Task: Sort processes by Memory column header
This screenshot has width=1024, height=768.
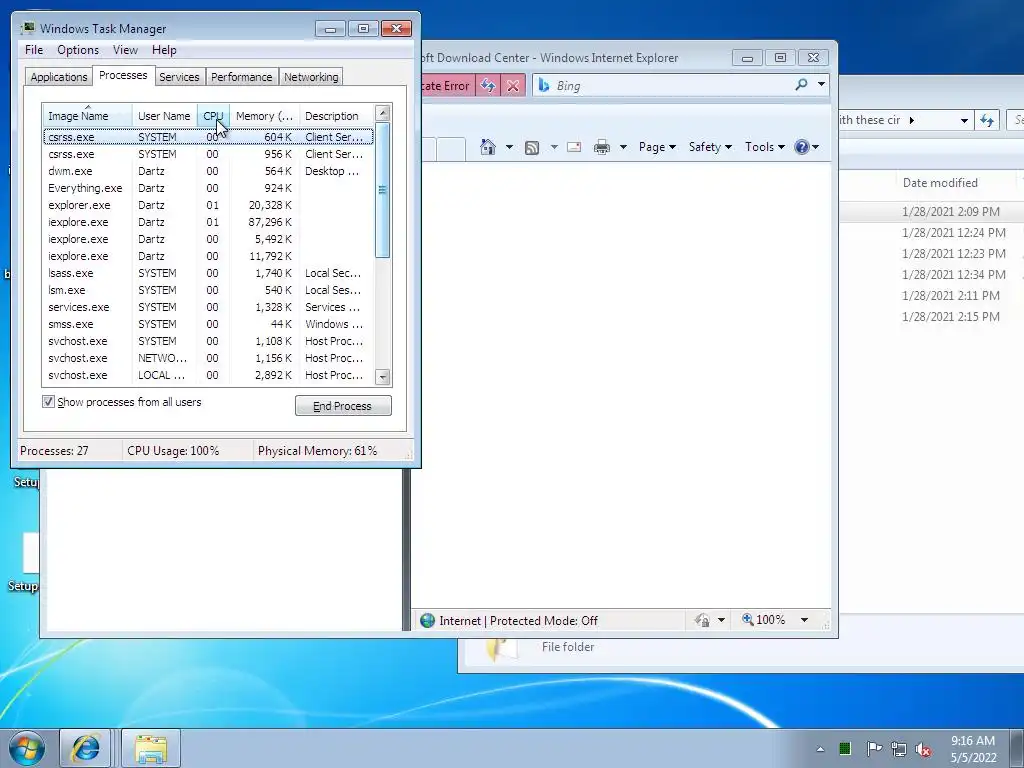Action: (x=264, y=116)
